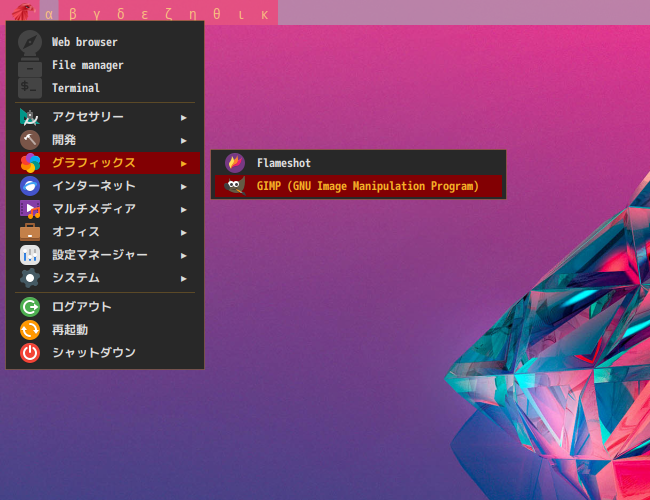Launch Flameshot from the submenu
This screenshot has width=650, height=500.
359,163
